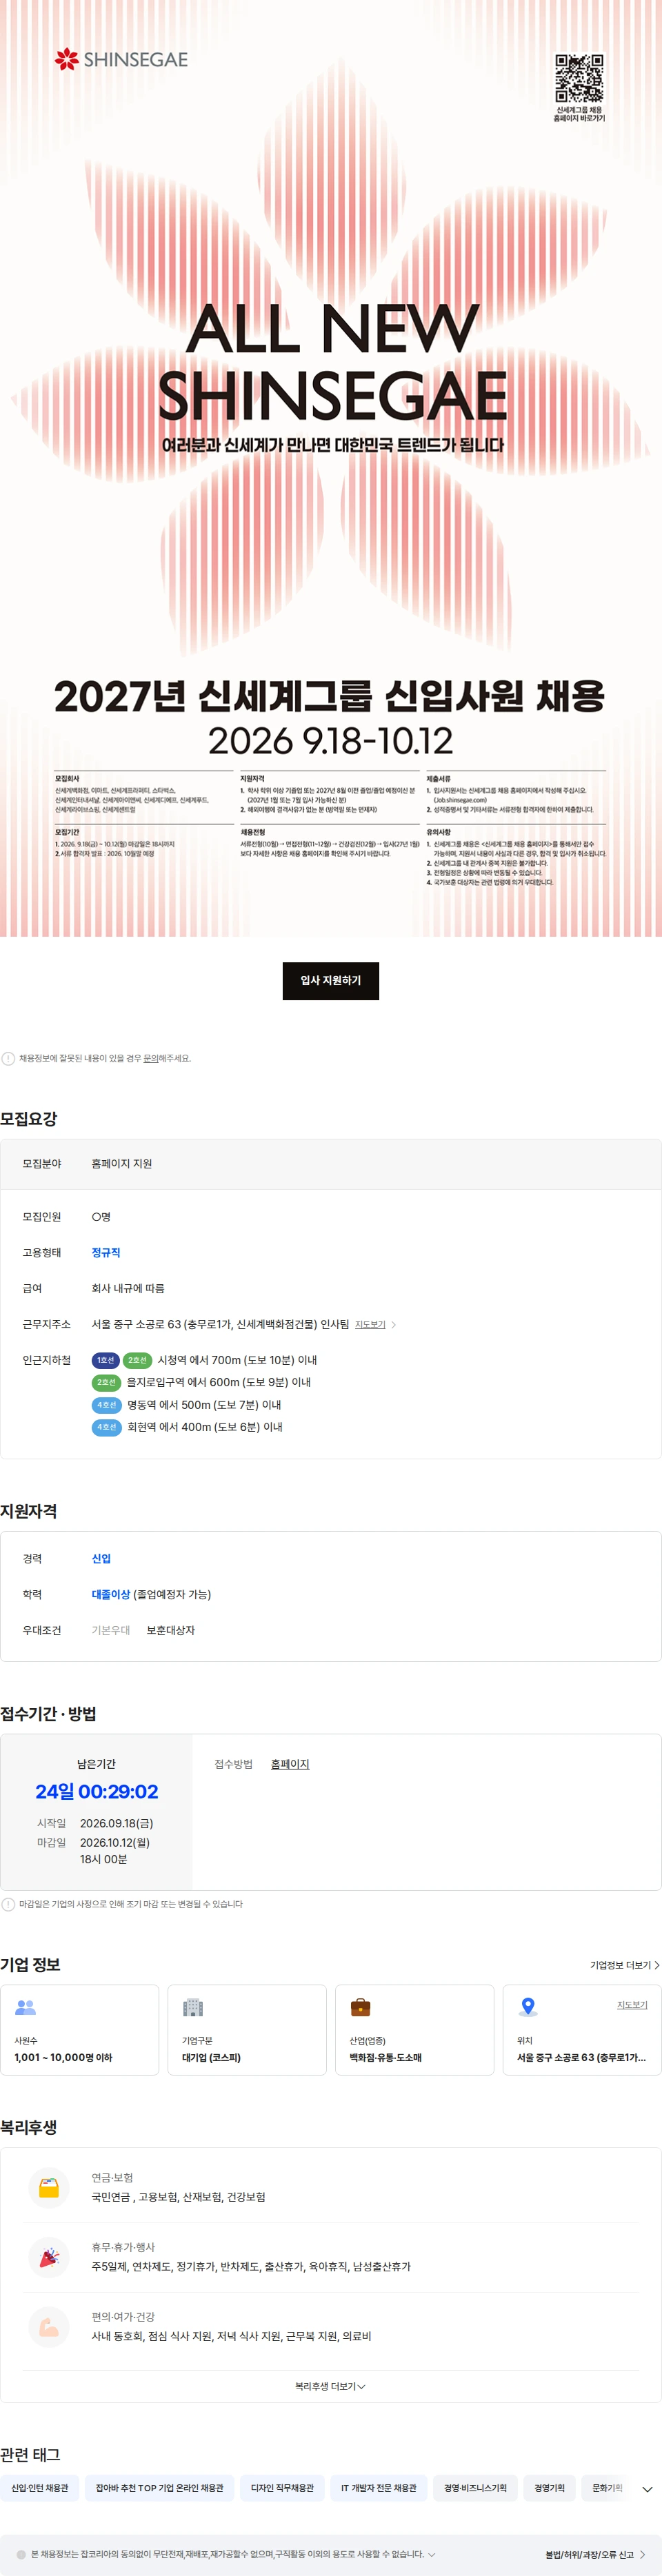
Task: Click the map pin icon on 위치 card
Action: 528,2006
